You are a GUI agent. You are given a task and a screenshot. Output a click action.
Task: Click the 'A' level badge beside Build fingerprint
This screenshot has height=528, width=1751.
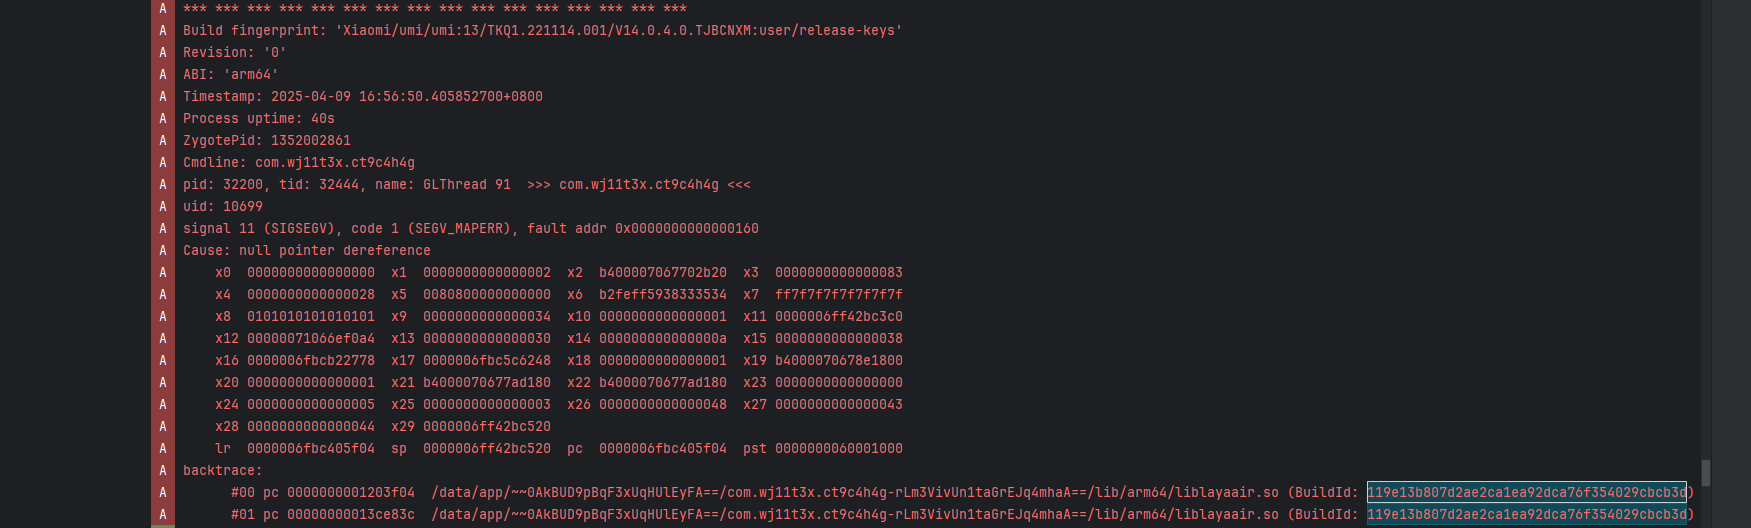[163, 30]
